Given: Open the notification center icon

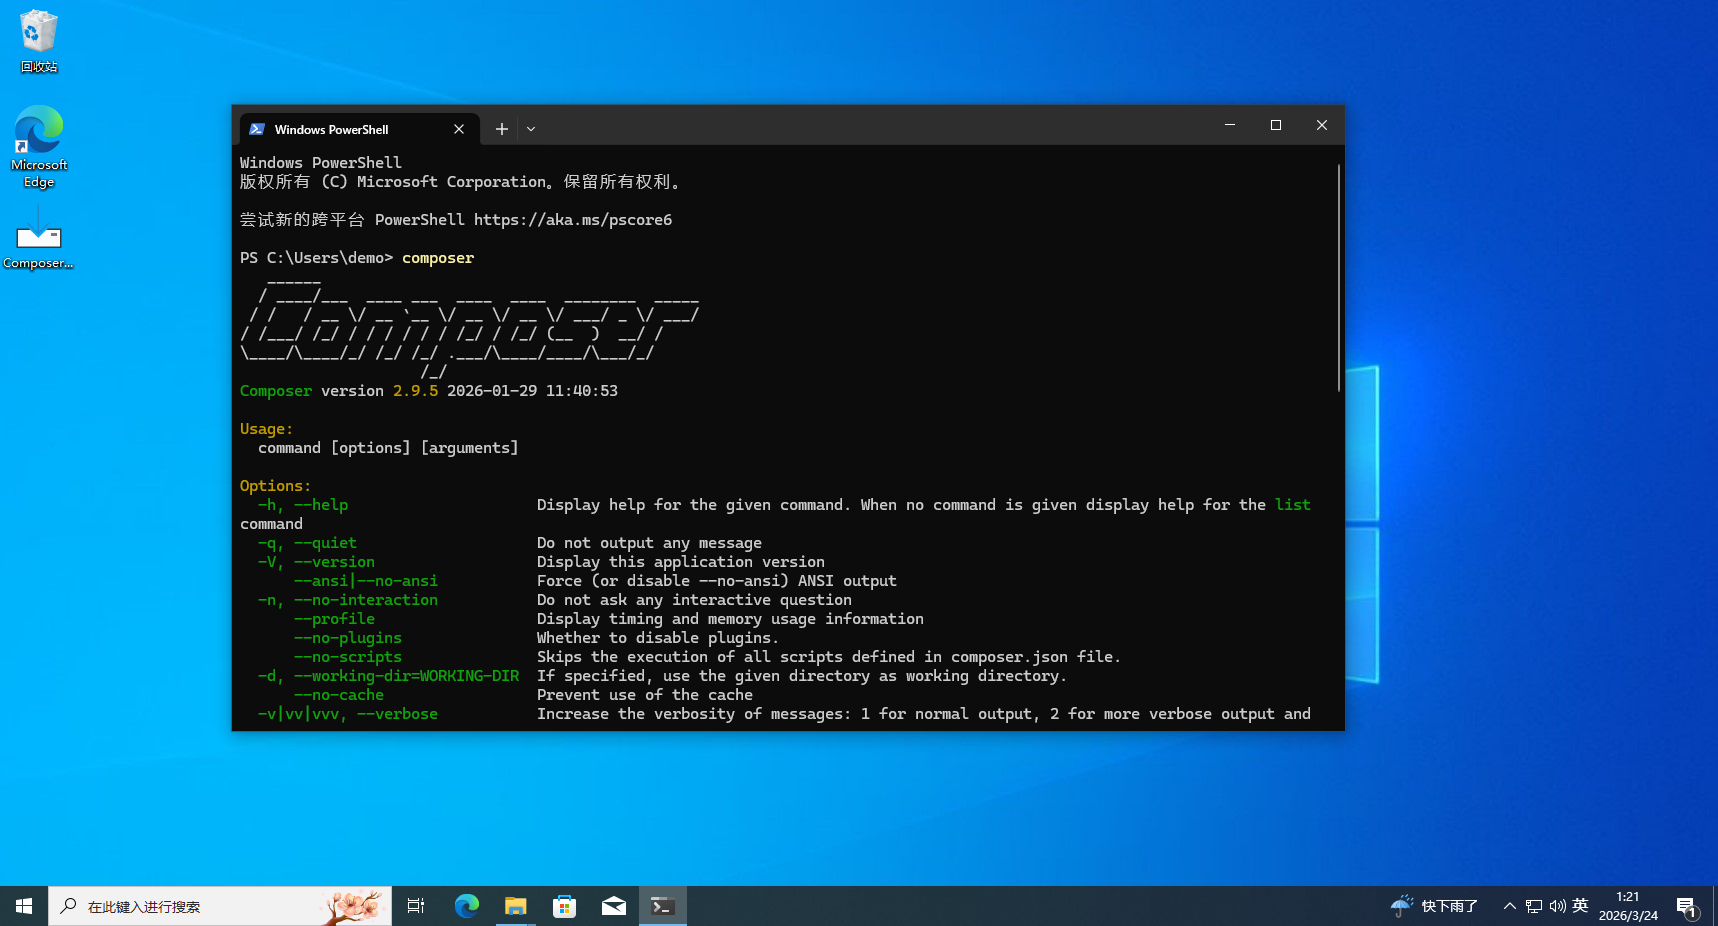Looking at the screenshot, I should click(x=1687, y=907).
